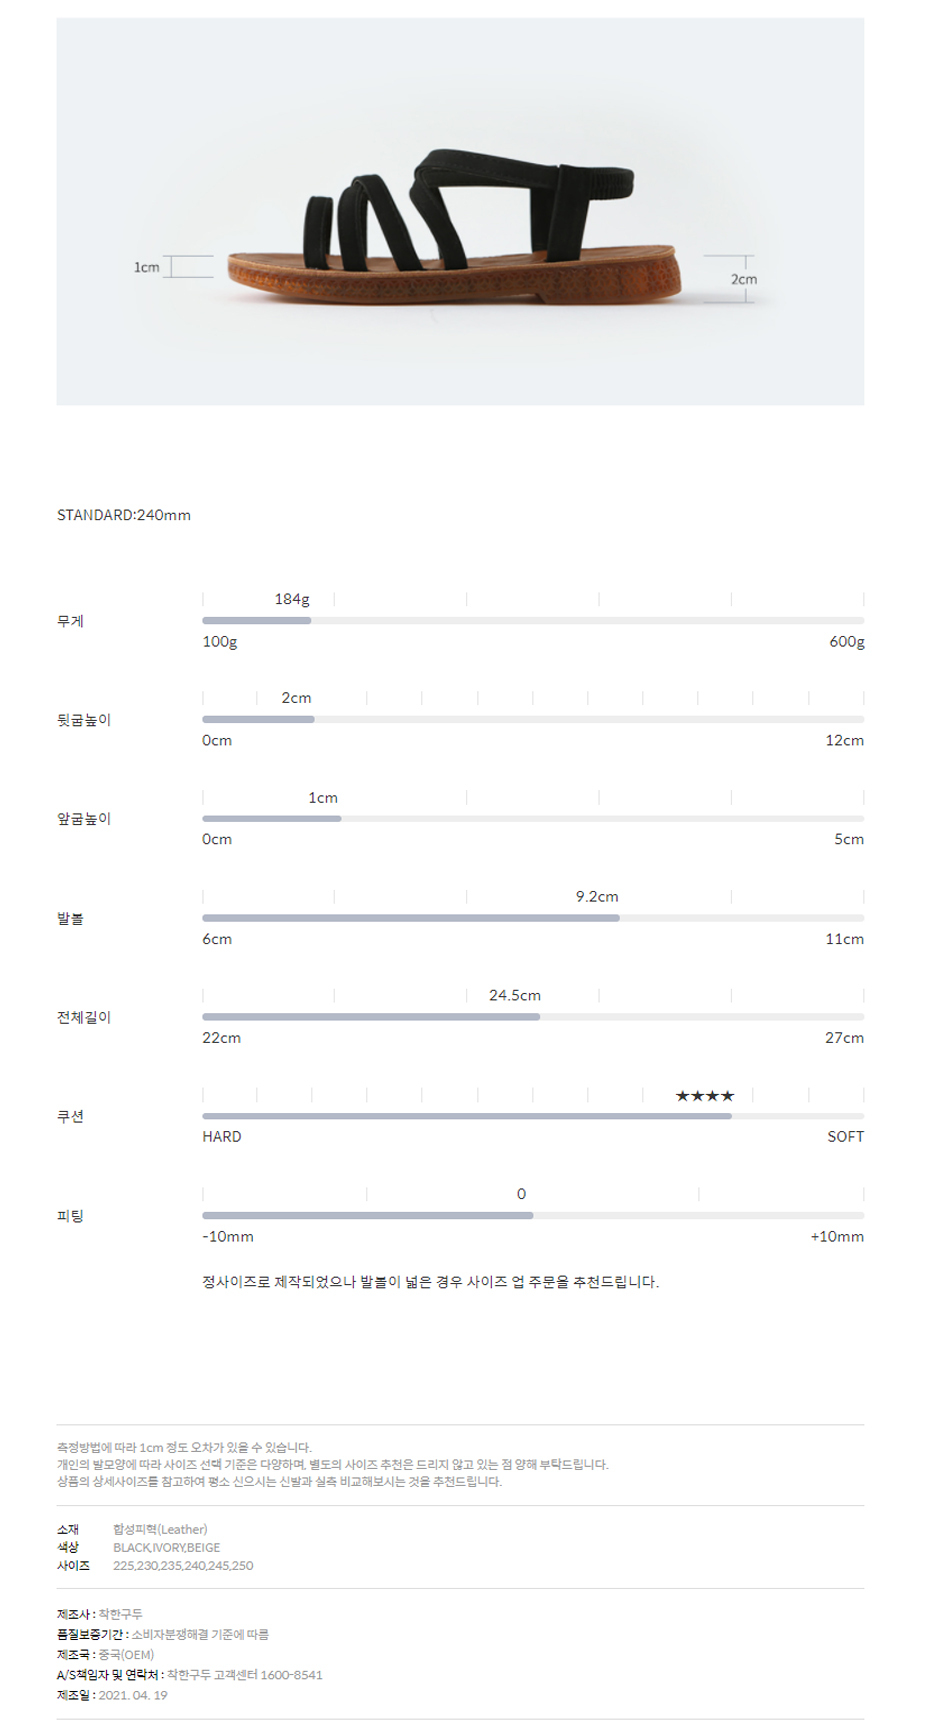945x1725 pixels.
Task: Click the BLACK,IVORY,BEIGE color list
Action: pos(166,1548)
